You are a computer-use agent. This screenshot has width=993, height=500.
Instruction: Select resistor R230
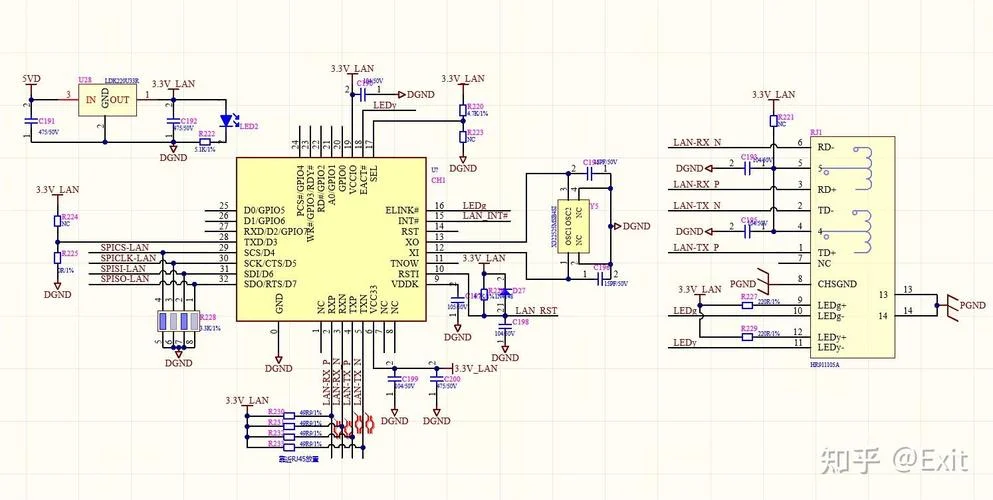click(x=289, y=415)
